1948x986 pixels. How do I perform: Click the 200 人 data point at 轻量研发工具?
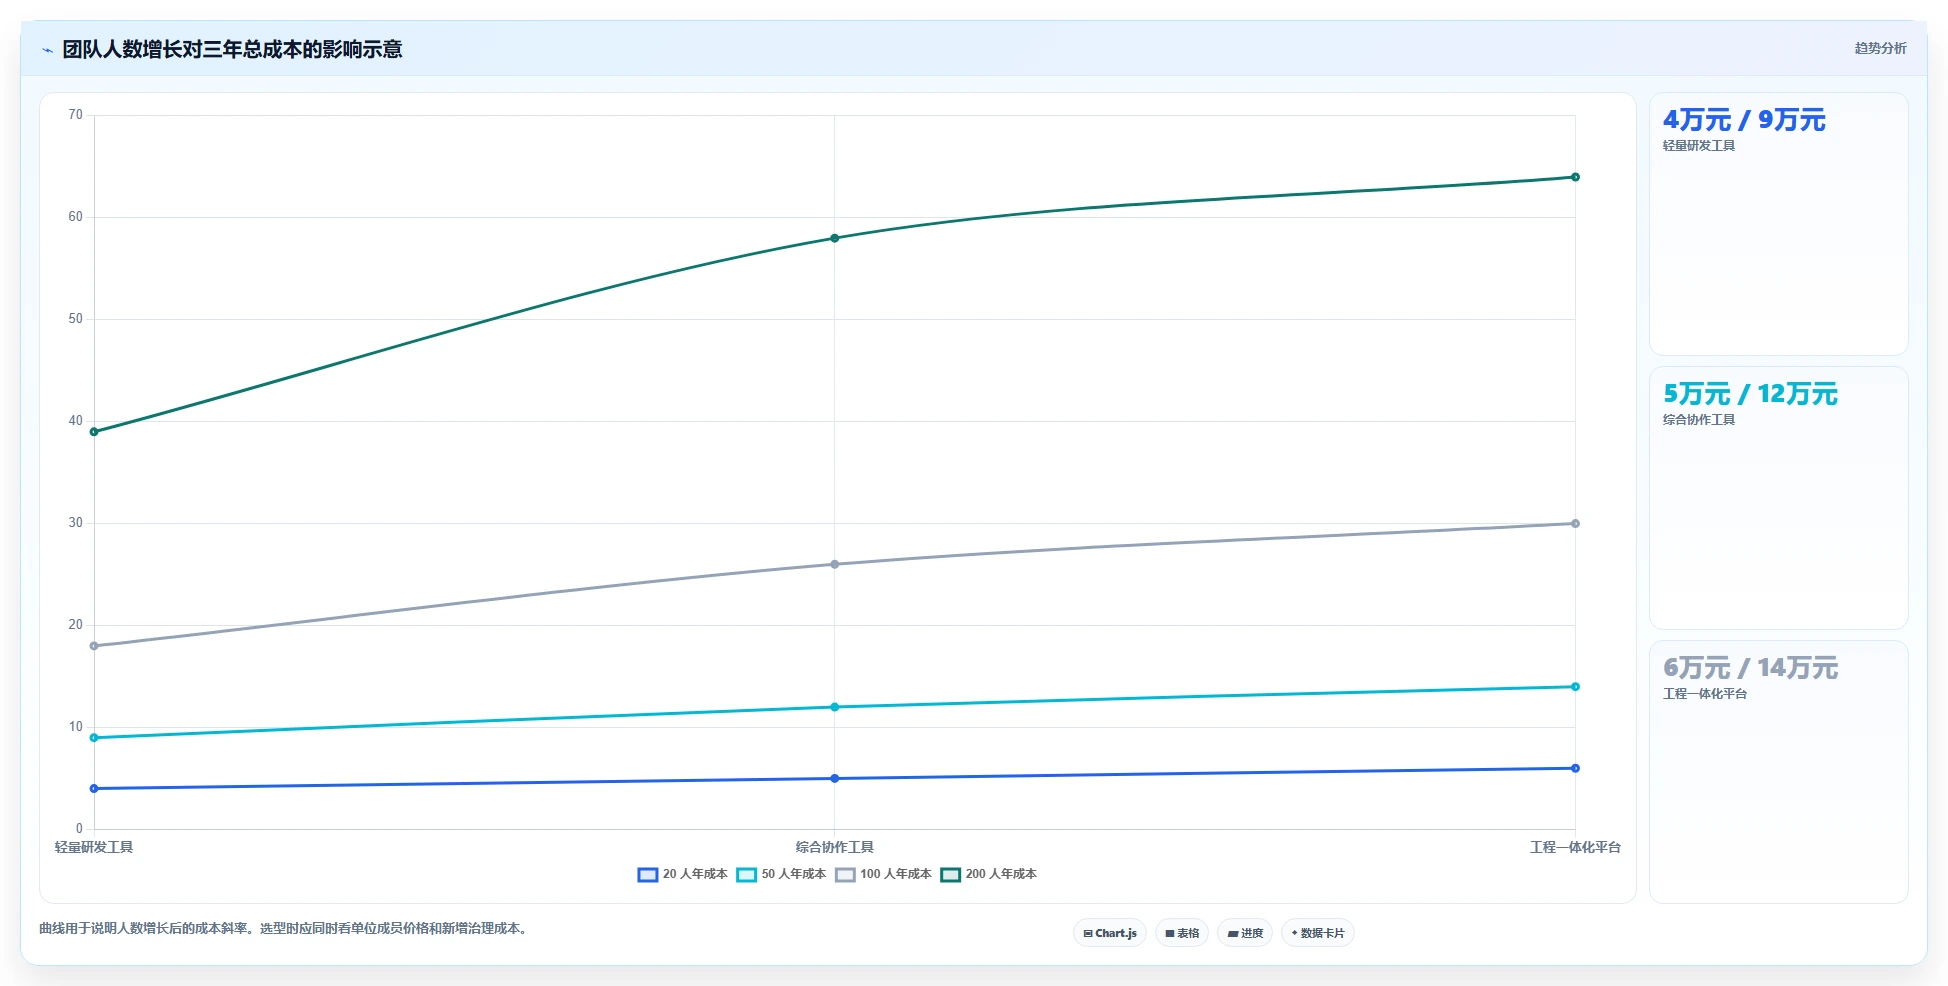94,432
